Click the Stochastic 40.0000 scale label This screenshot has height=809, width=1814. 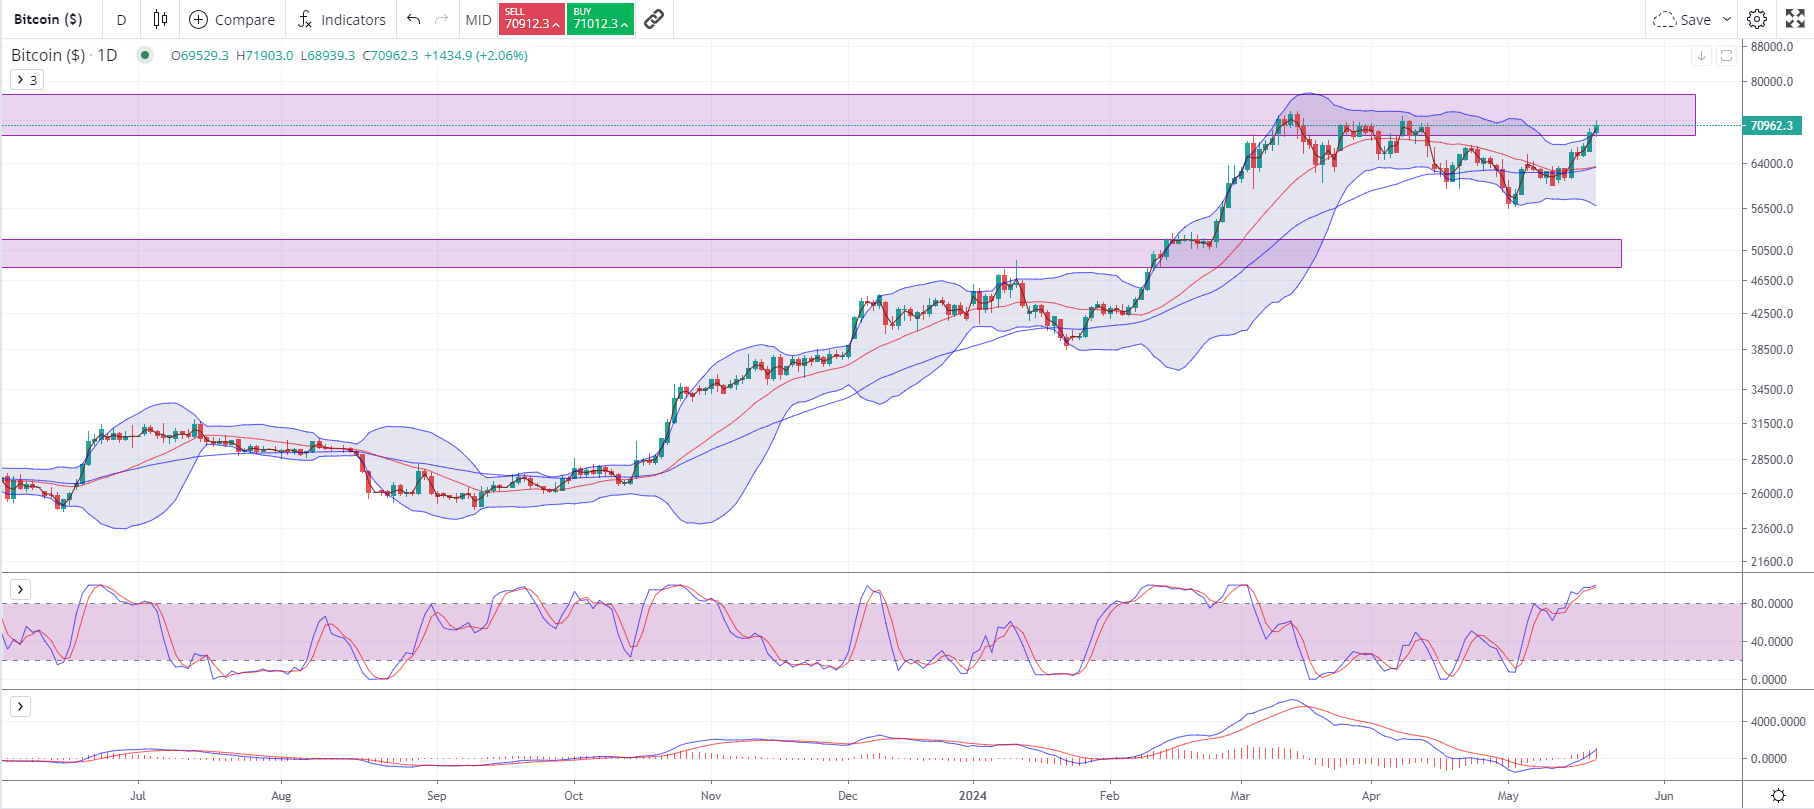point(1771,641)
